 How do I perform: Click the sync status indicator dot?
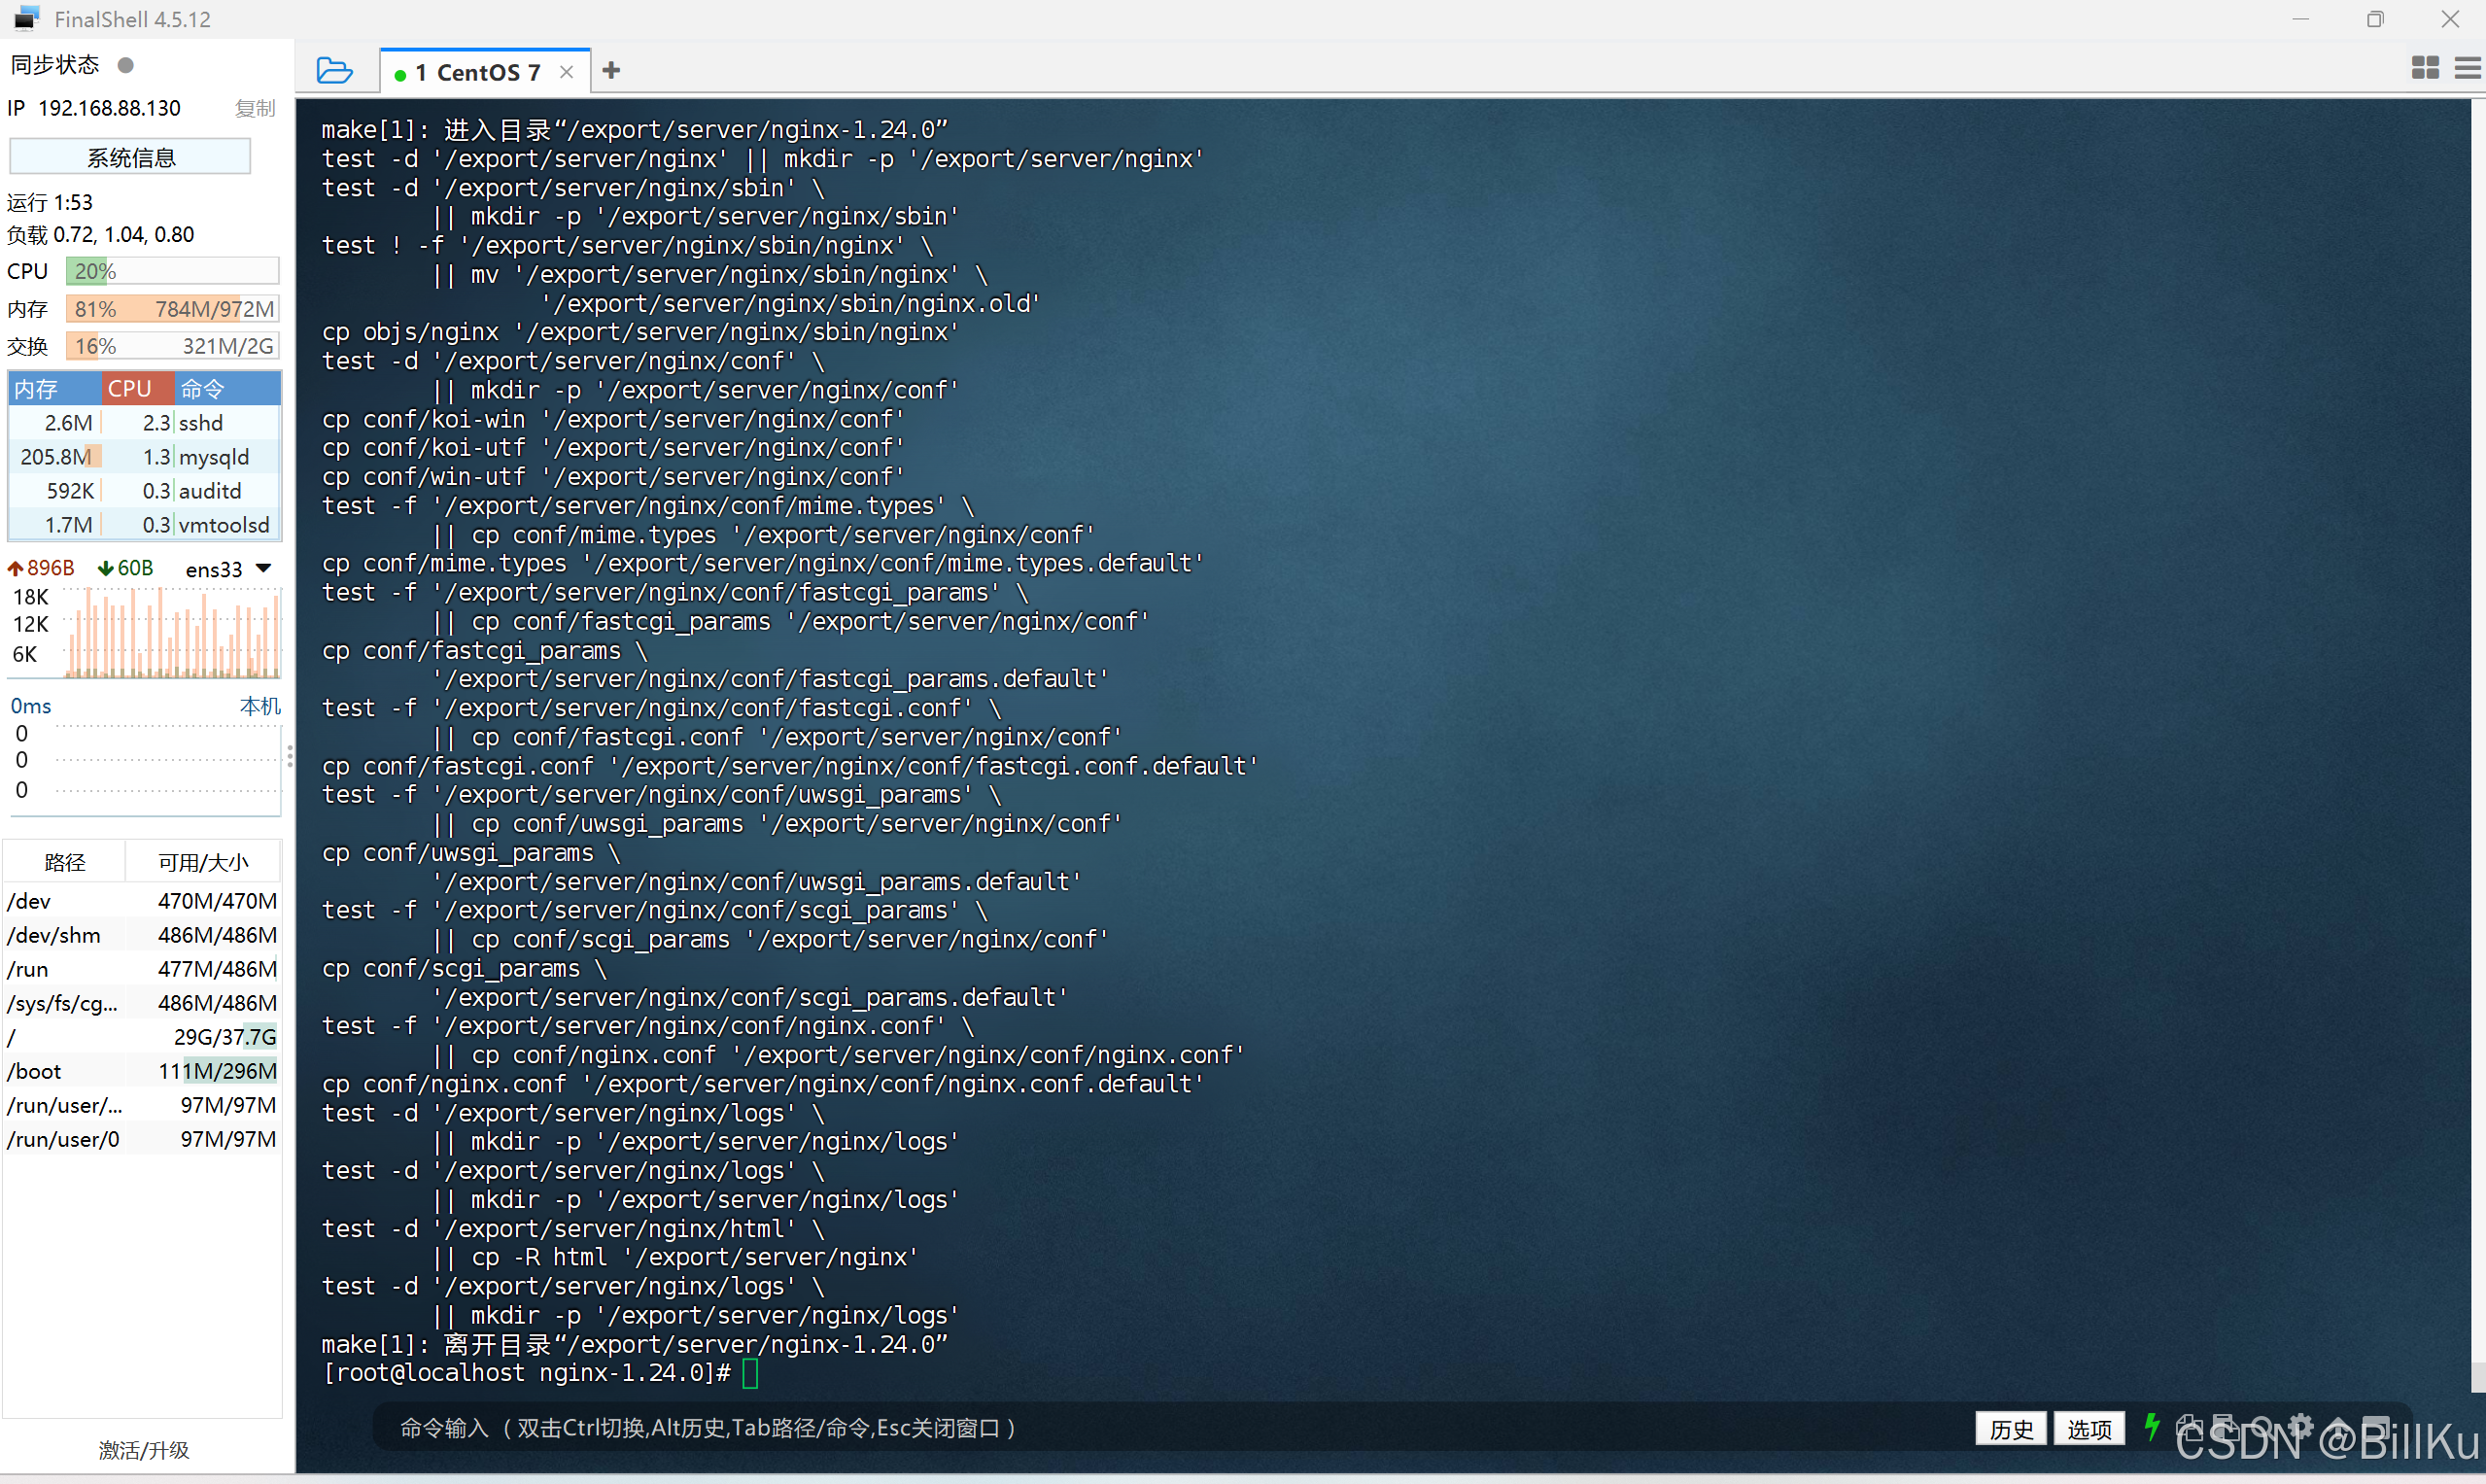126,65
